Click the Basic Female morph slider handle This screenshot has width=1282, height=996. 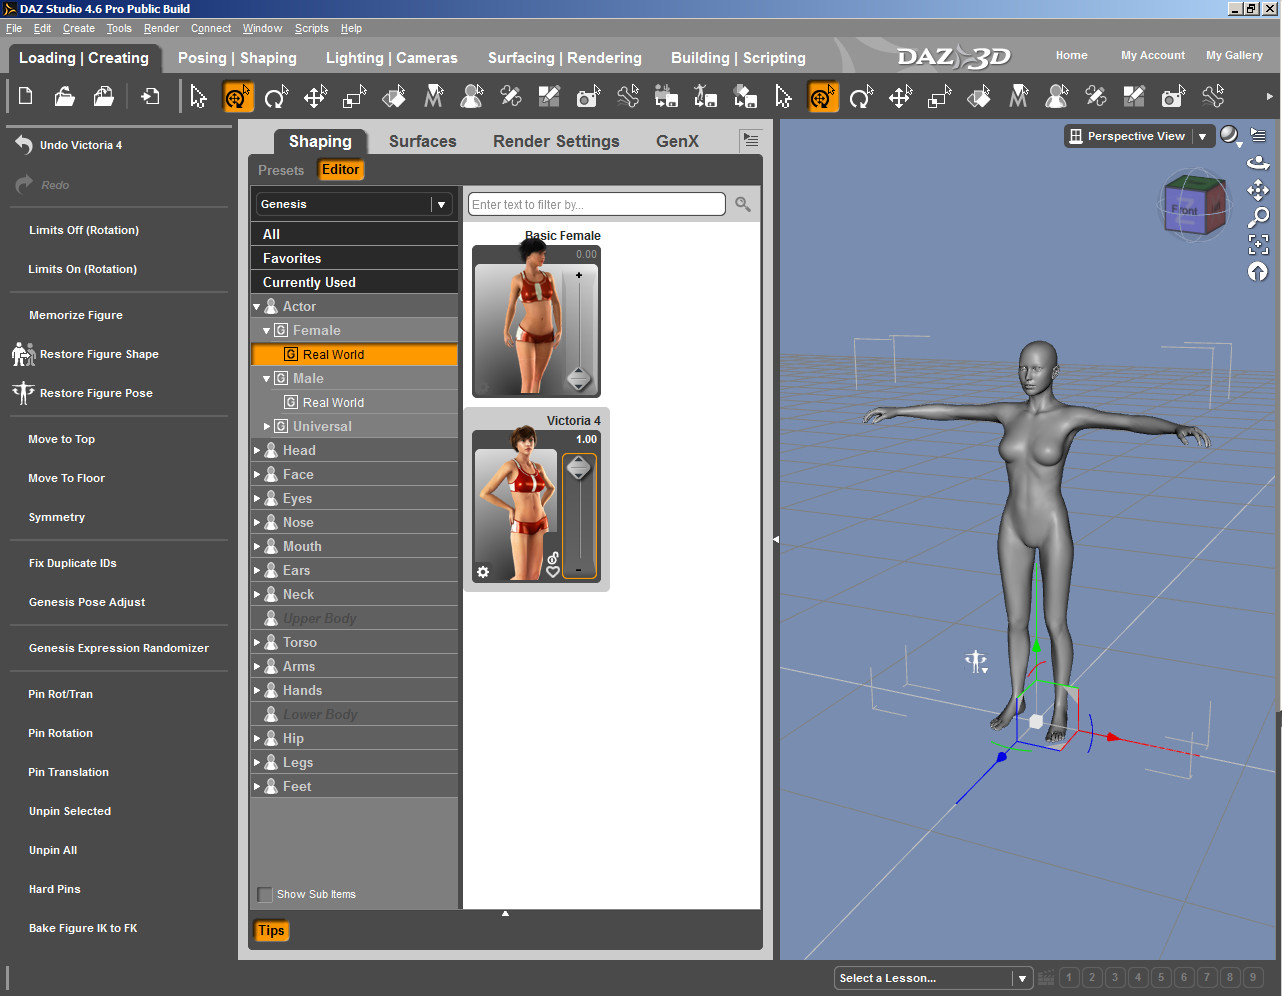(x=579, y=379)
